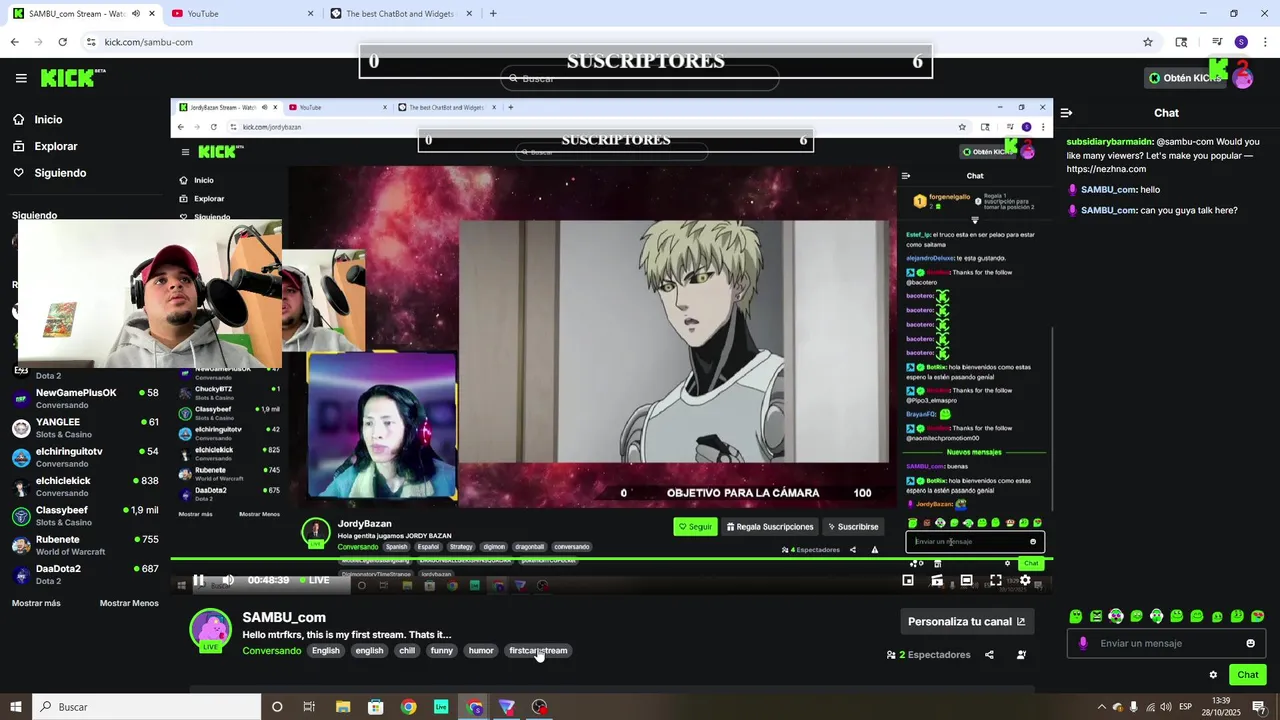Image resolution: width=1280 pixels, height=720 pixels.
Task: Open elchiringuitotv channel in sidebar
Action: pos(85,456)
